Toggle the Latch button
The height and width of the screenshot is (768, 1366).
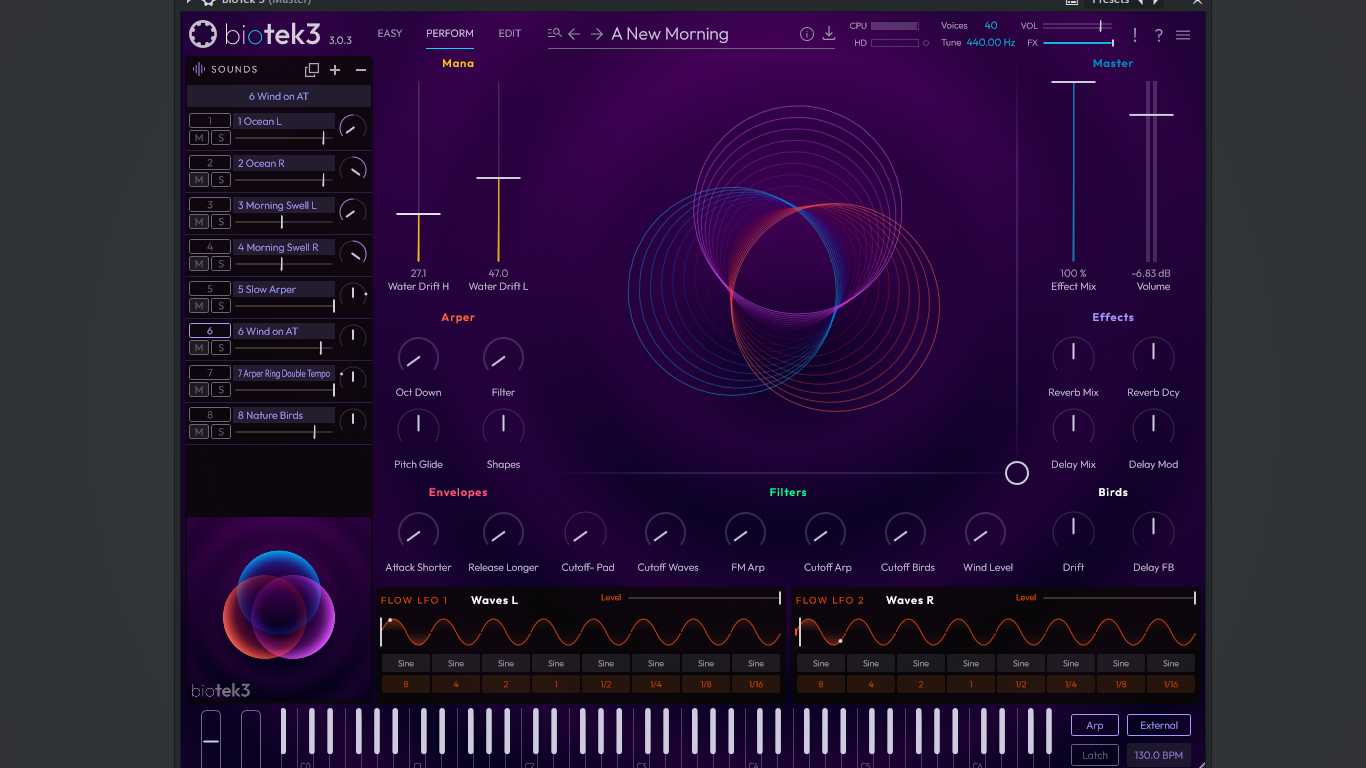click(1095, 756)
